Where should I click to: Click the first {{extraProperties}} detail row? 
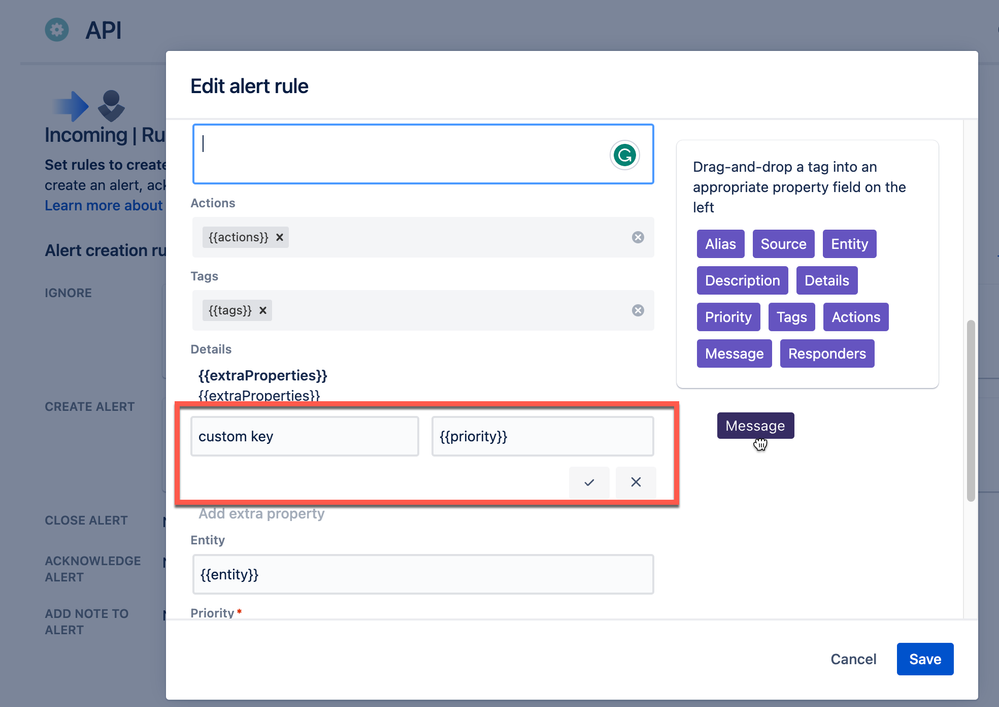pyautogui.click(x=262, y=376)
